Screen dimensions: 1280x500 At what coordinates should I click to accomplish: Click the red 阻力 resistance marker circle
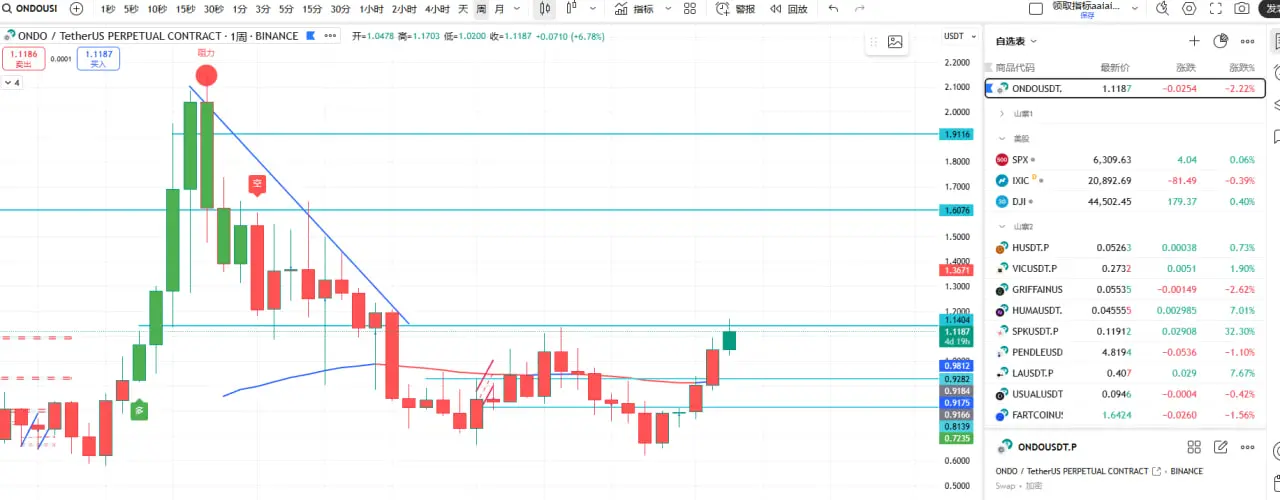(206, 75)
